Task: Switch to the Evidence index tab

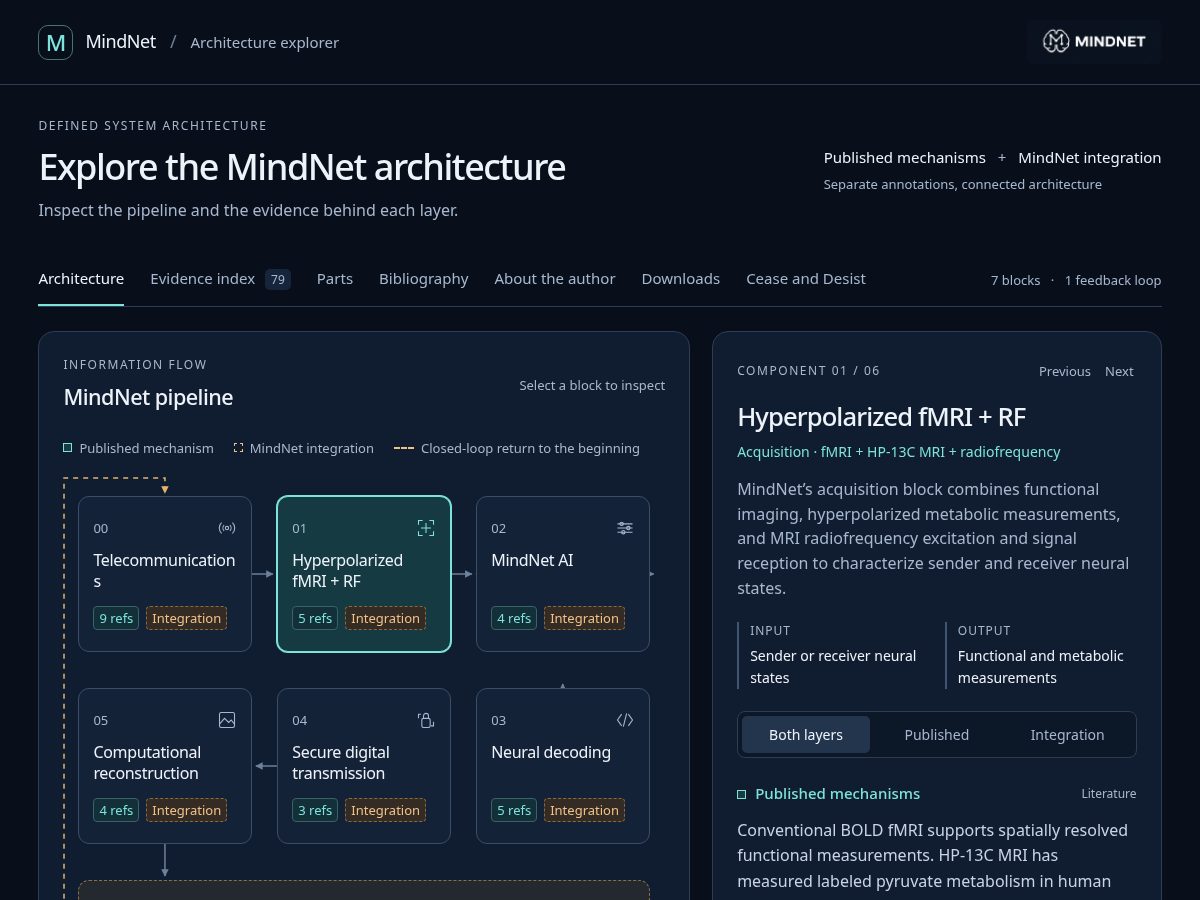Action: pyautogui.click(x=220, y=279)
